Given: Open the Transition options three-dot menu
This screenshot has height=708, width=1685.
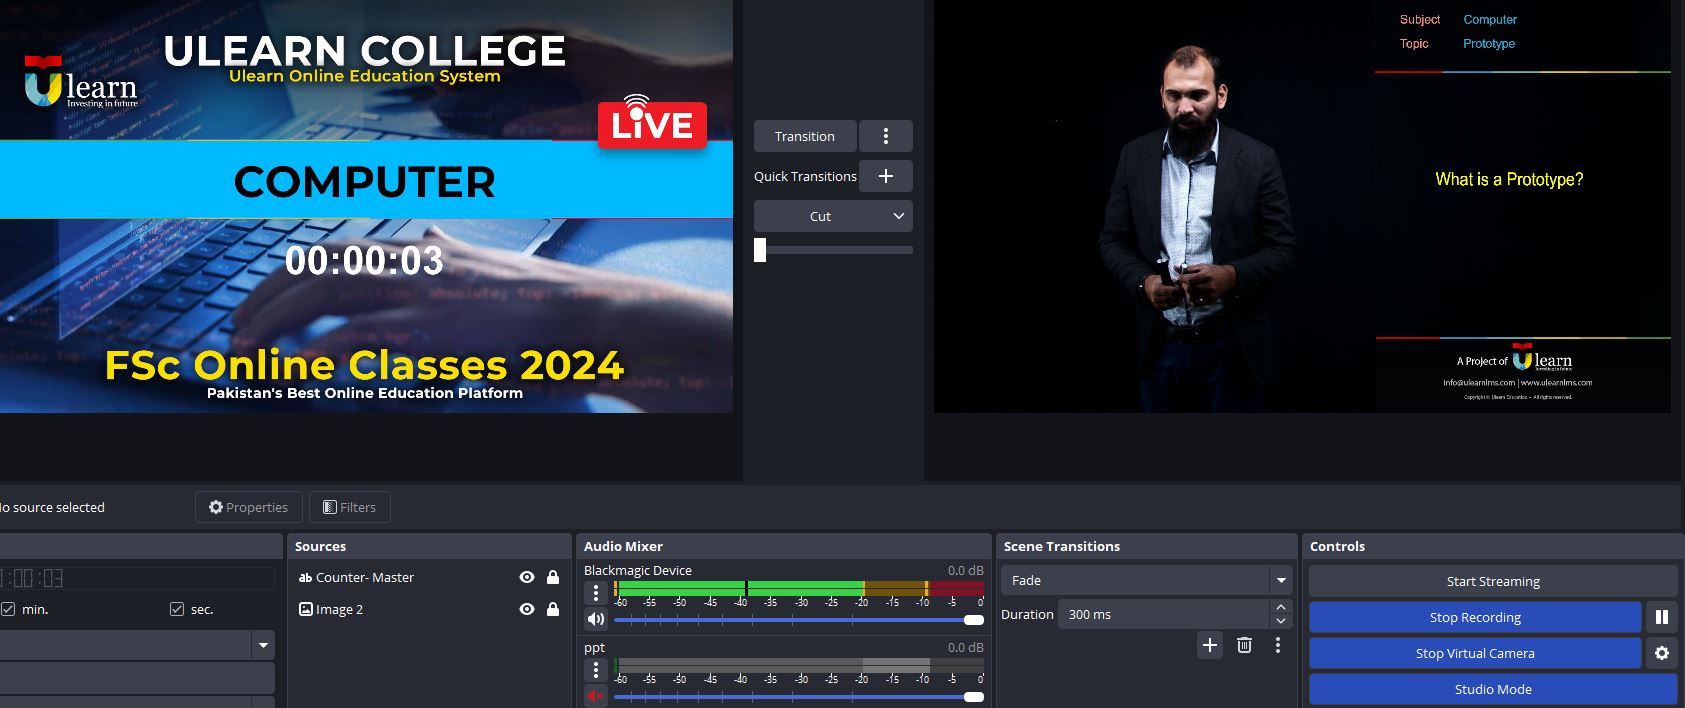Looking at the screenshot, I should (885, 136).
